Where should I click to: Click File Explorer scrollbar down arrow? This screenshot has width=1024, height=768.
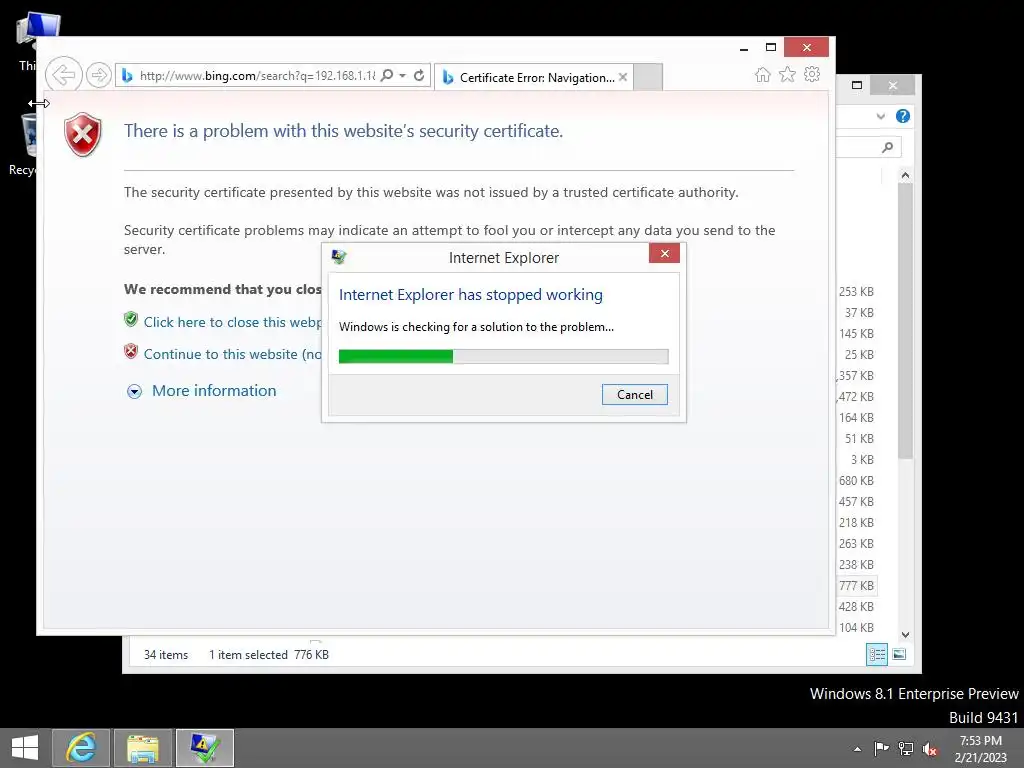905,635
